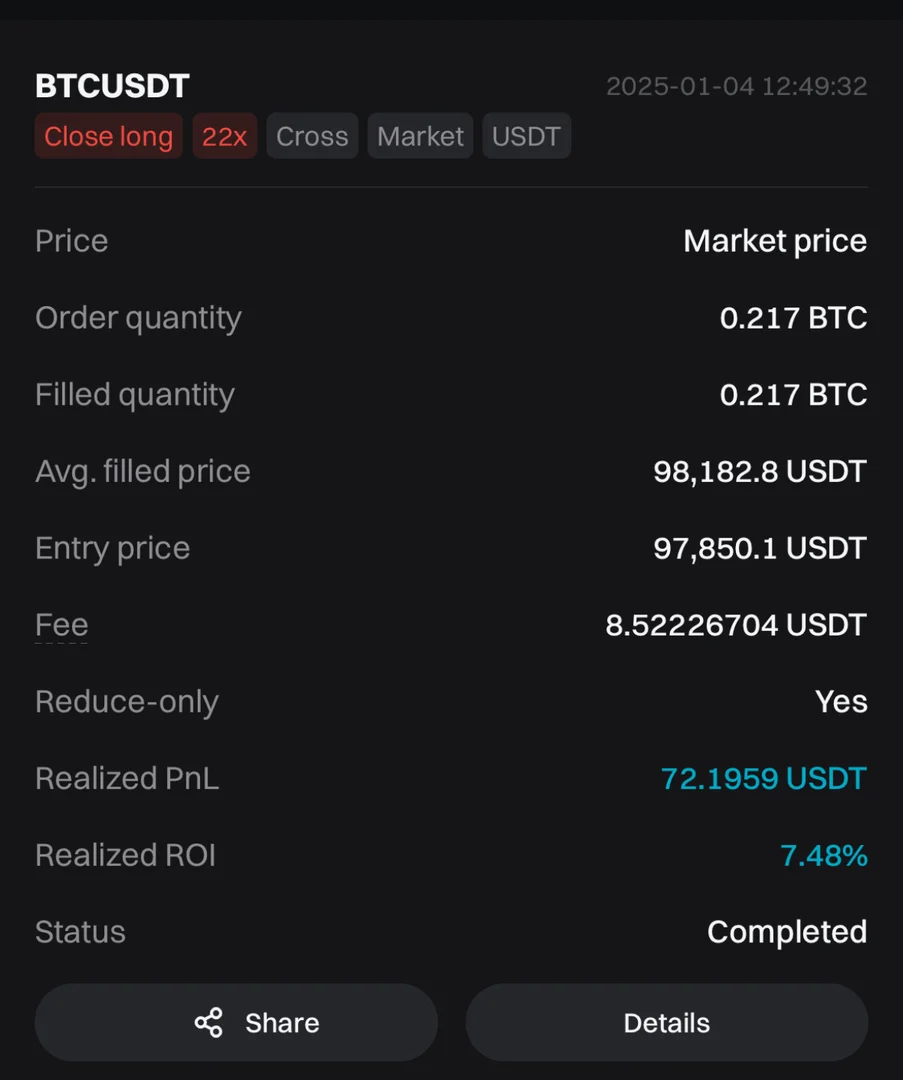This screenshot has width=903, height=1080.
Task: Tap the Completed status text
Action: (x=786, y=932)
